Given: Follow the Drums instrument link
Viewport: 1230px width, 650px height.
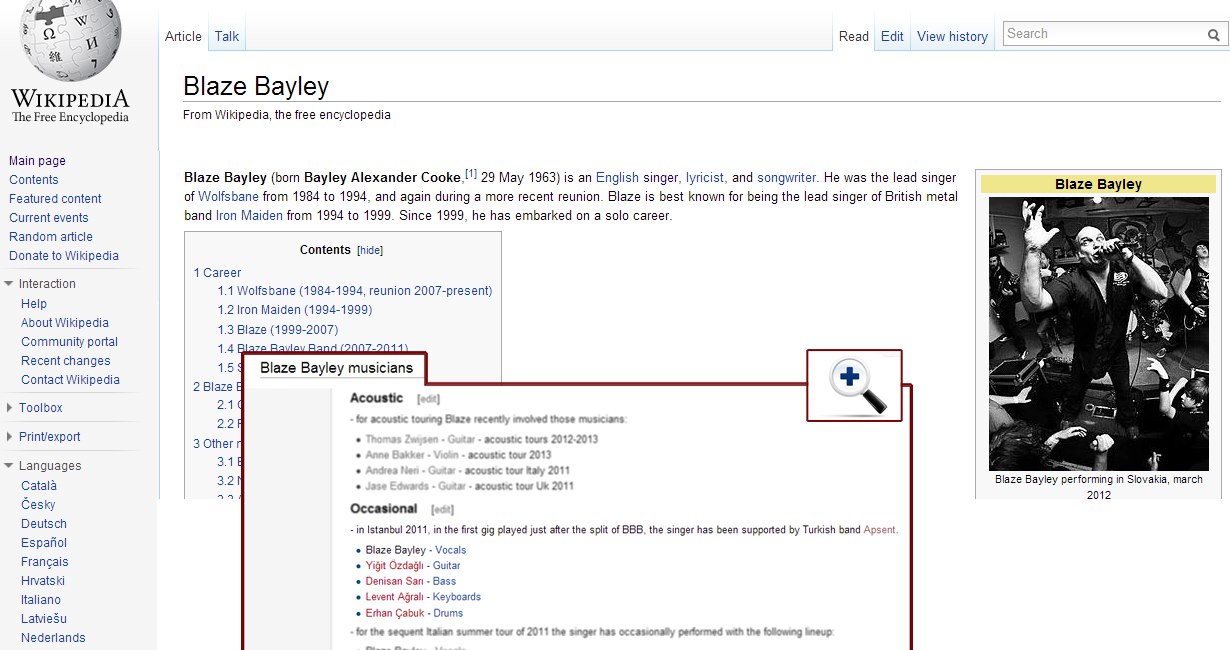Looking at the screenshot, I should [448, 613].
